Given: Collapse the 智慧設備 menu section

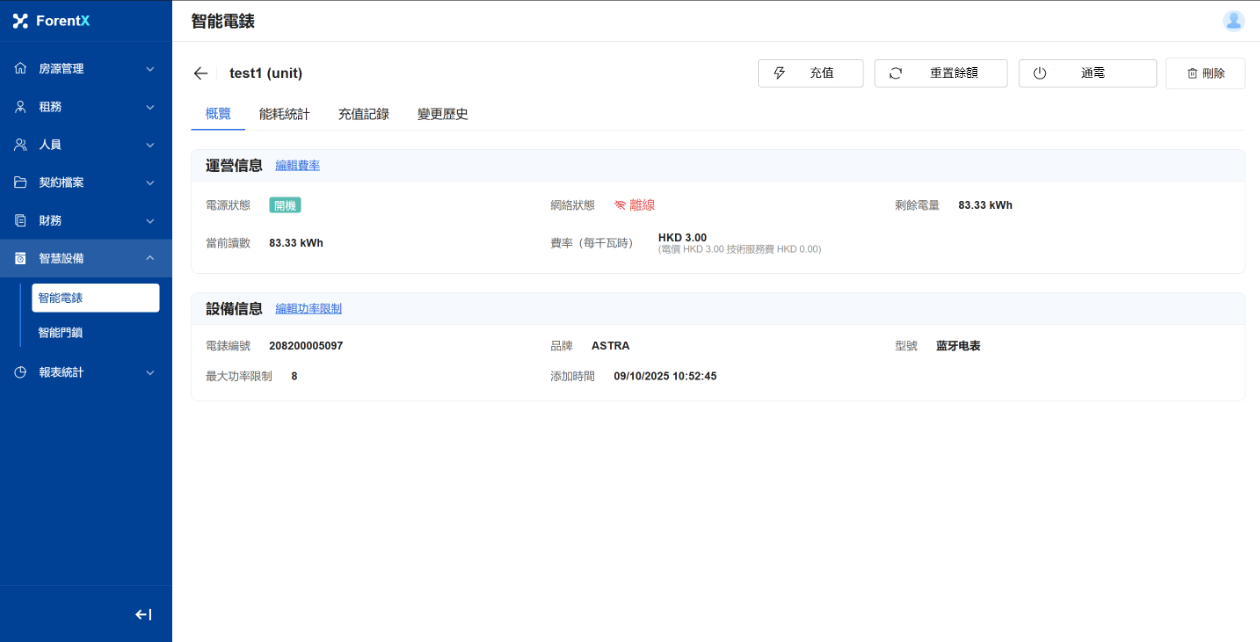Looking at the screenshot, I should point(85,258).
